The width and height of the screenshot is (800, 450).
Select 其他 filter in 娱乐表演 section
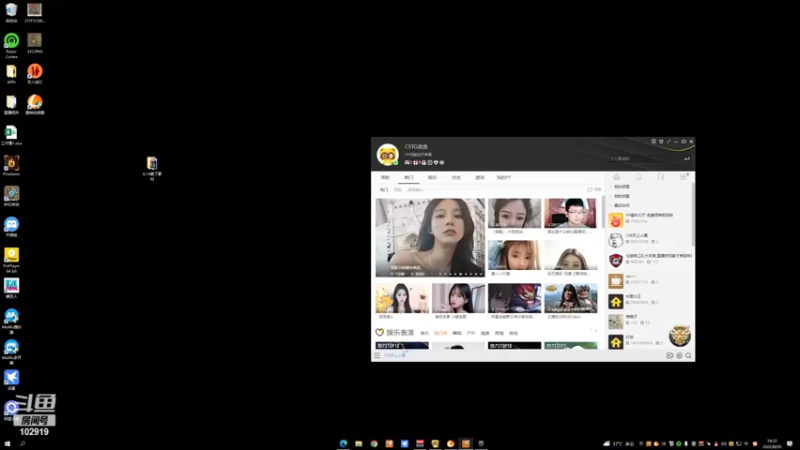tap(513, 333)
